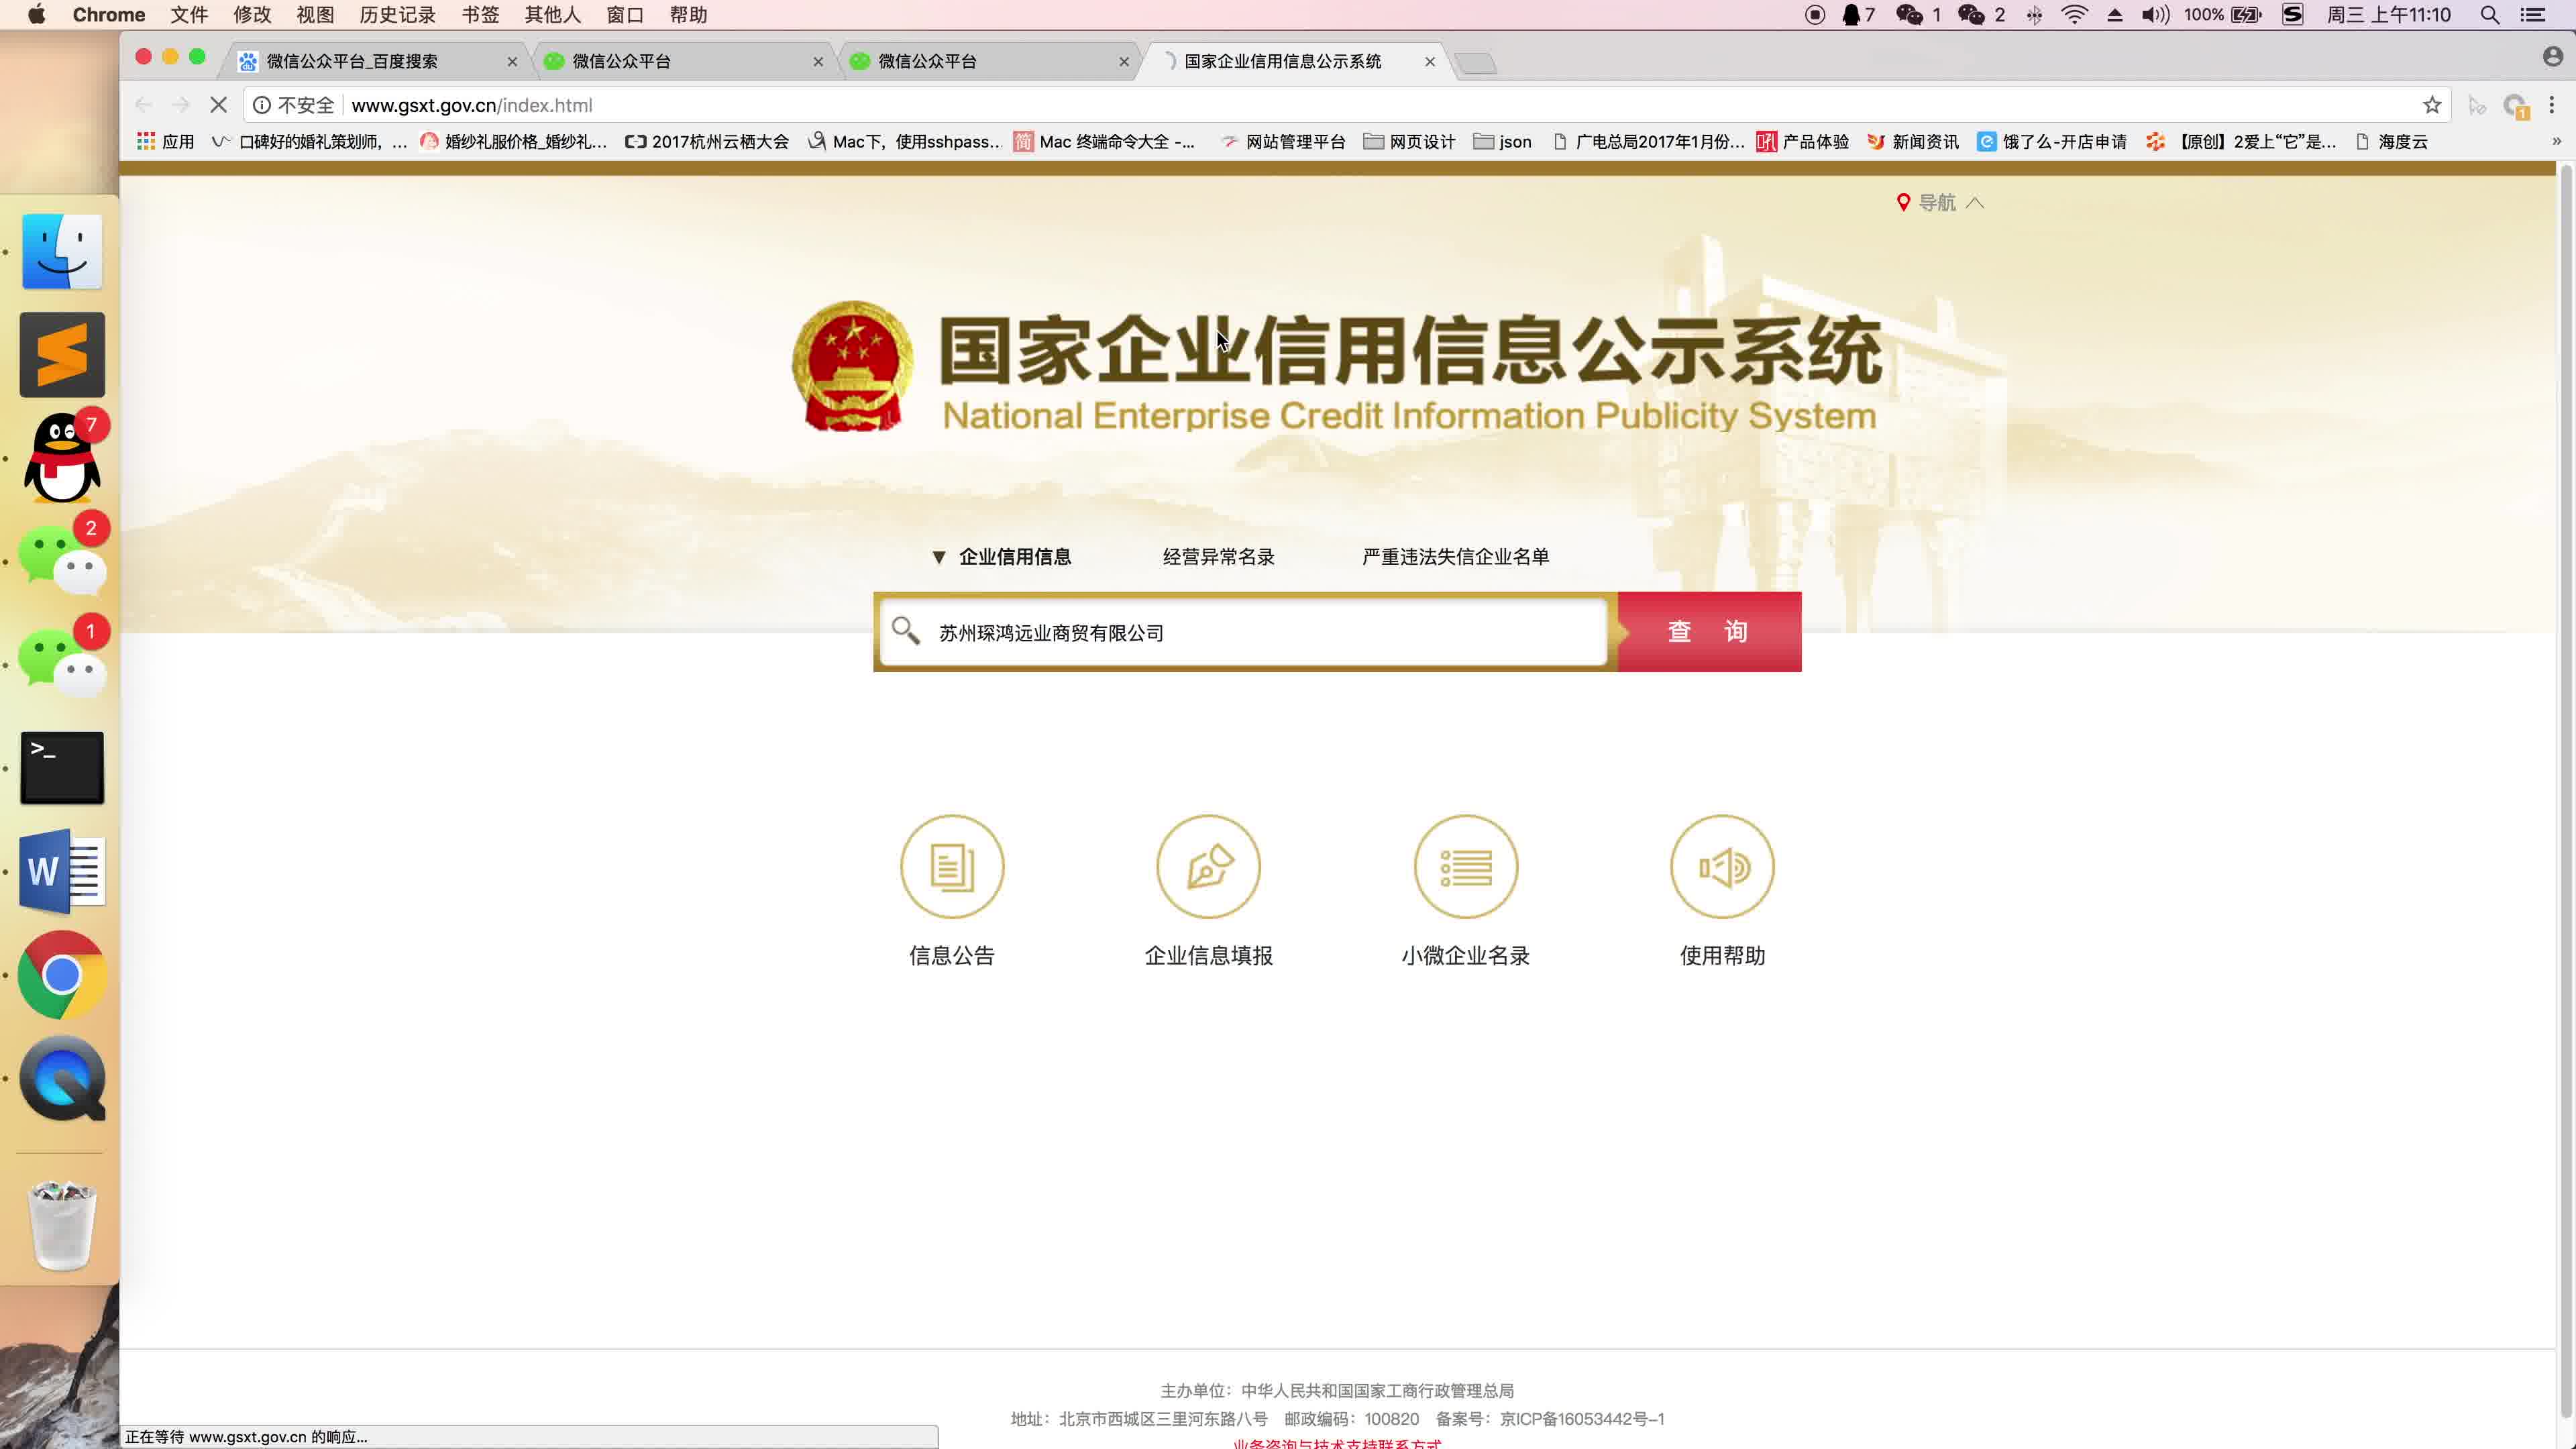Viewport: 2576px width, 1449px height.
Task: Switch to the second 微信公众平台 tab
Action: click(683, 61)
